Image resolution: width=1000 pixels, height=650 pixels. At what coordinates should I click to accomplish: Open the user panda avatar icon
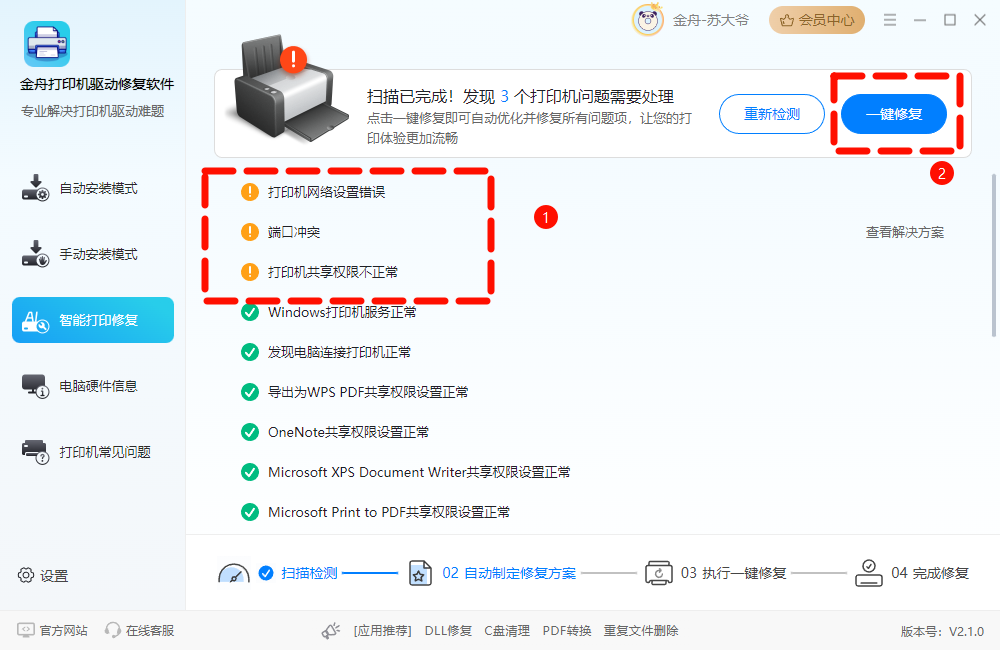(647, 20)
